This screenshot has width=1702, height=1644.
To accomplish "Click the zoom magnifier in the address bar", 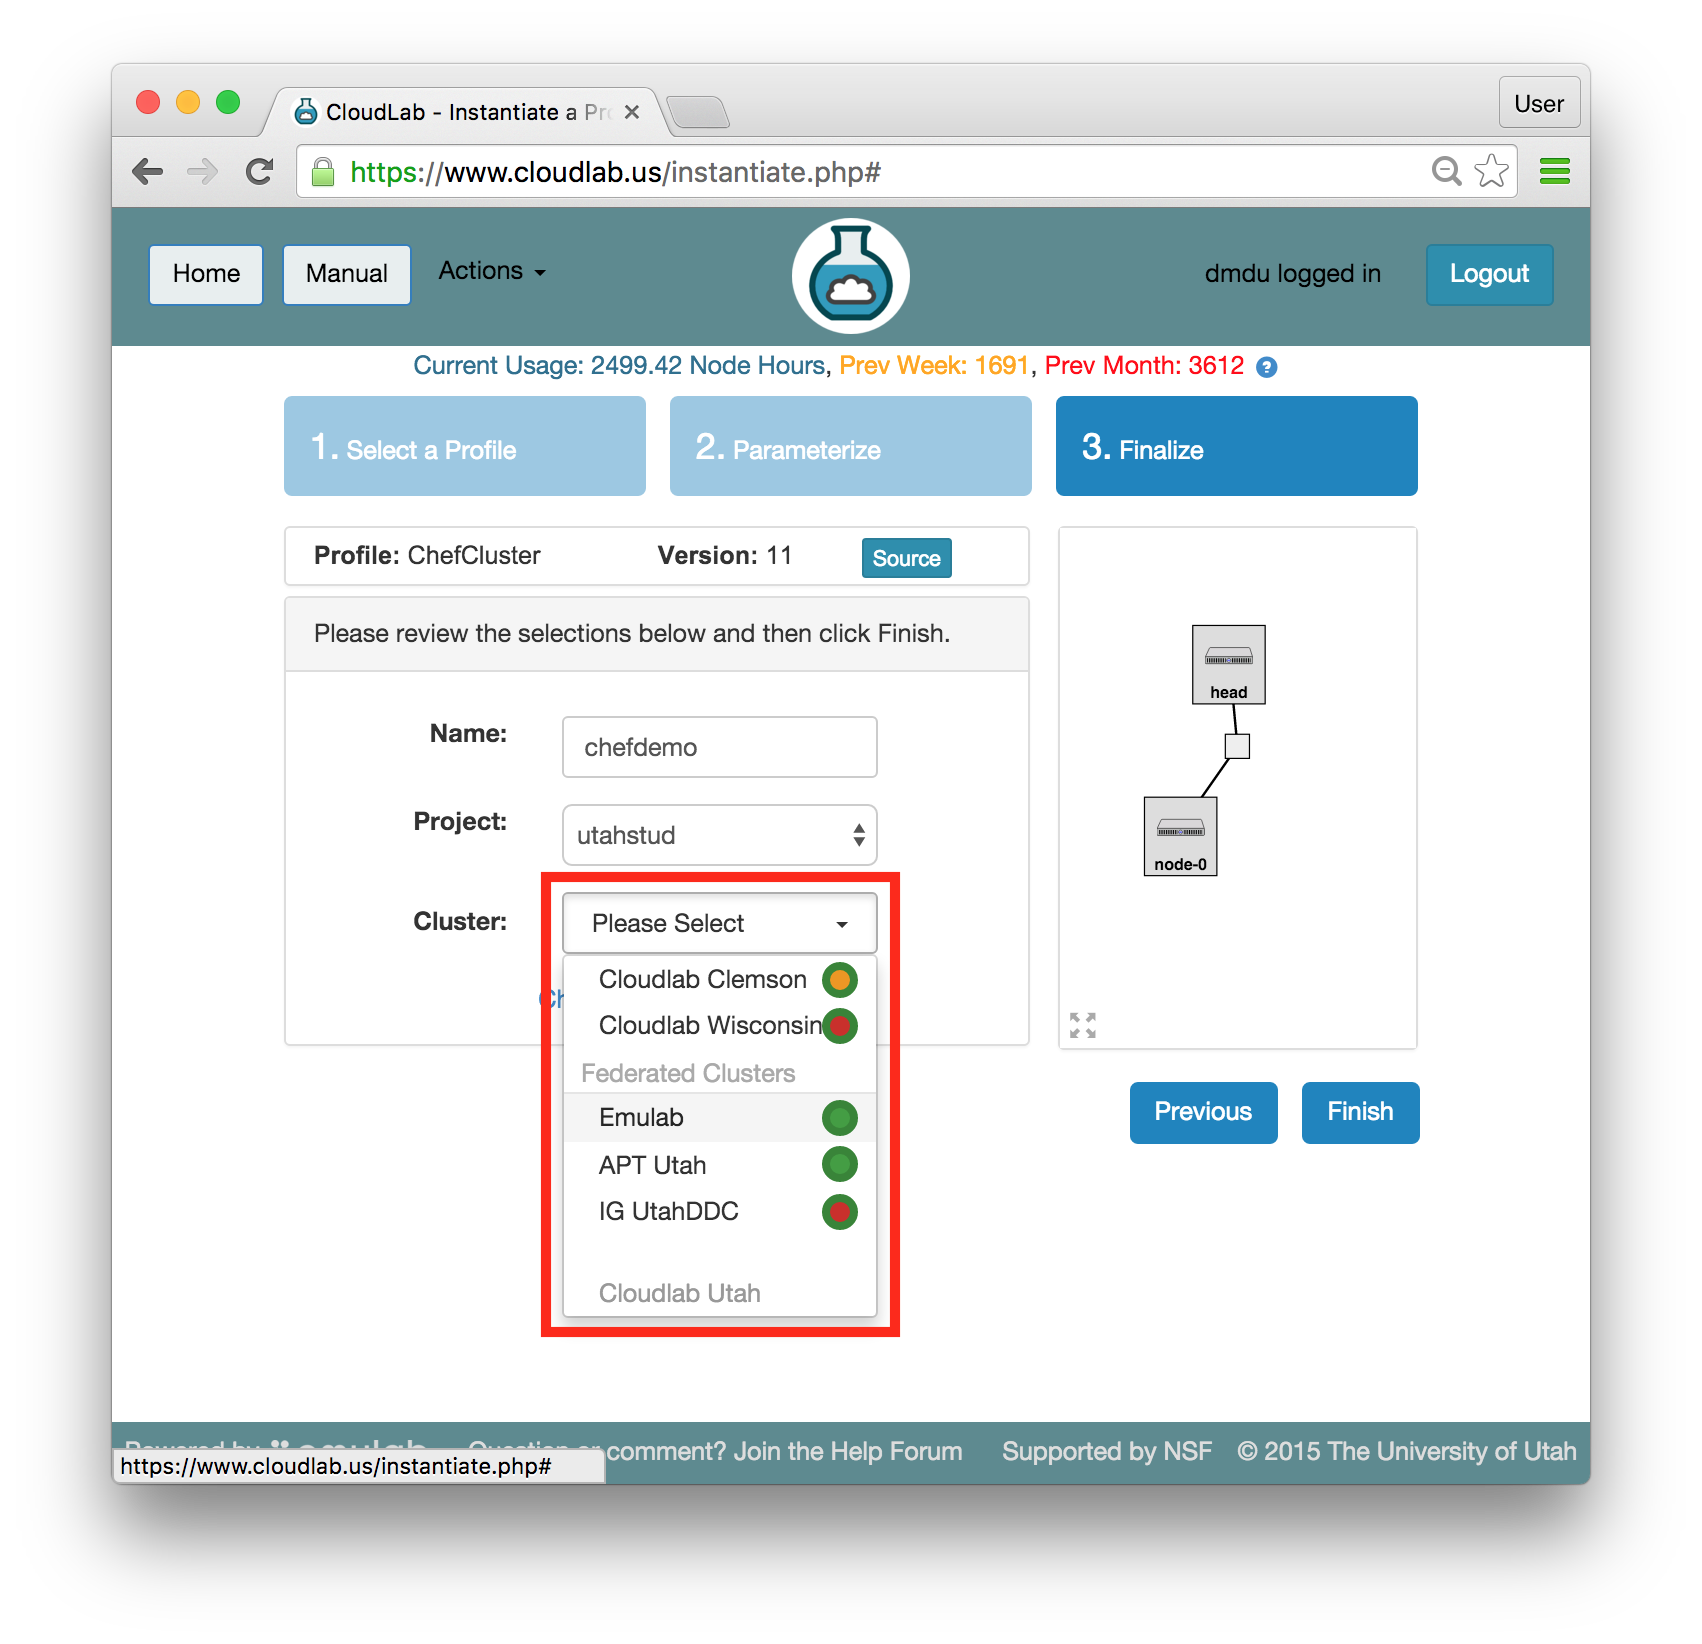I will (1446, 171).
